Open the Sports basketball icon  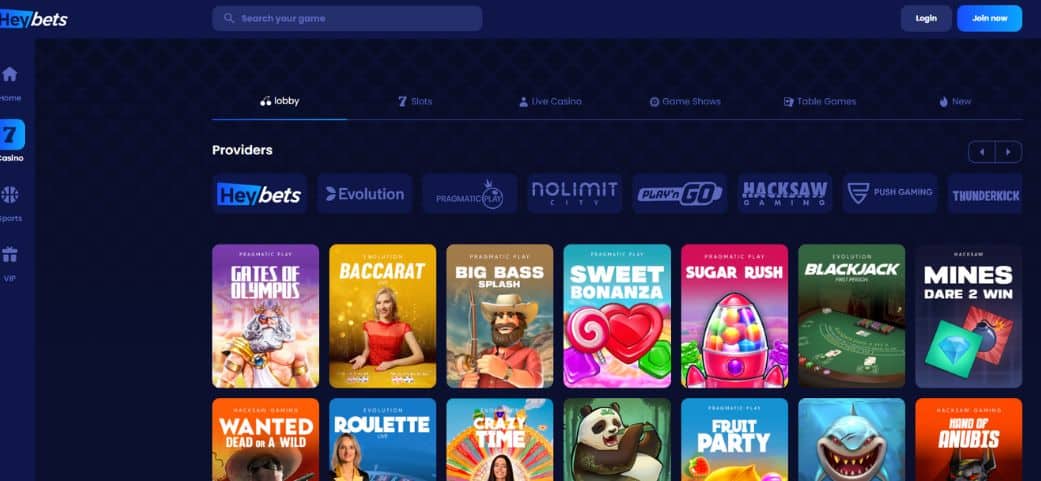tap(10, 195)
